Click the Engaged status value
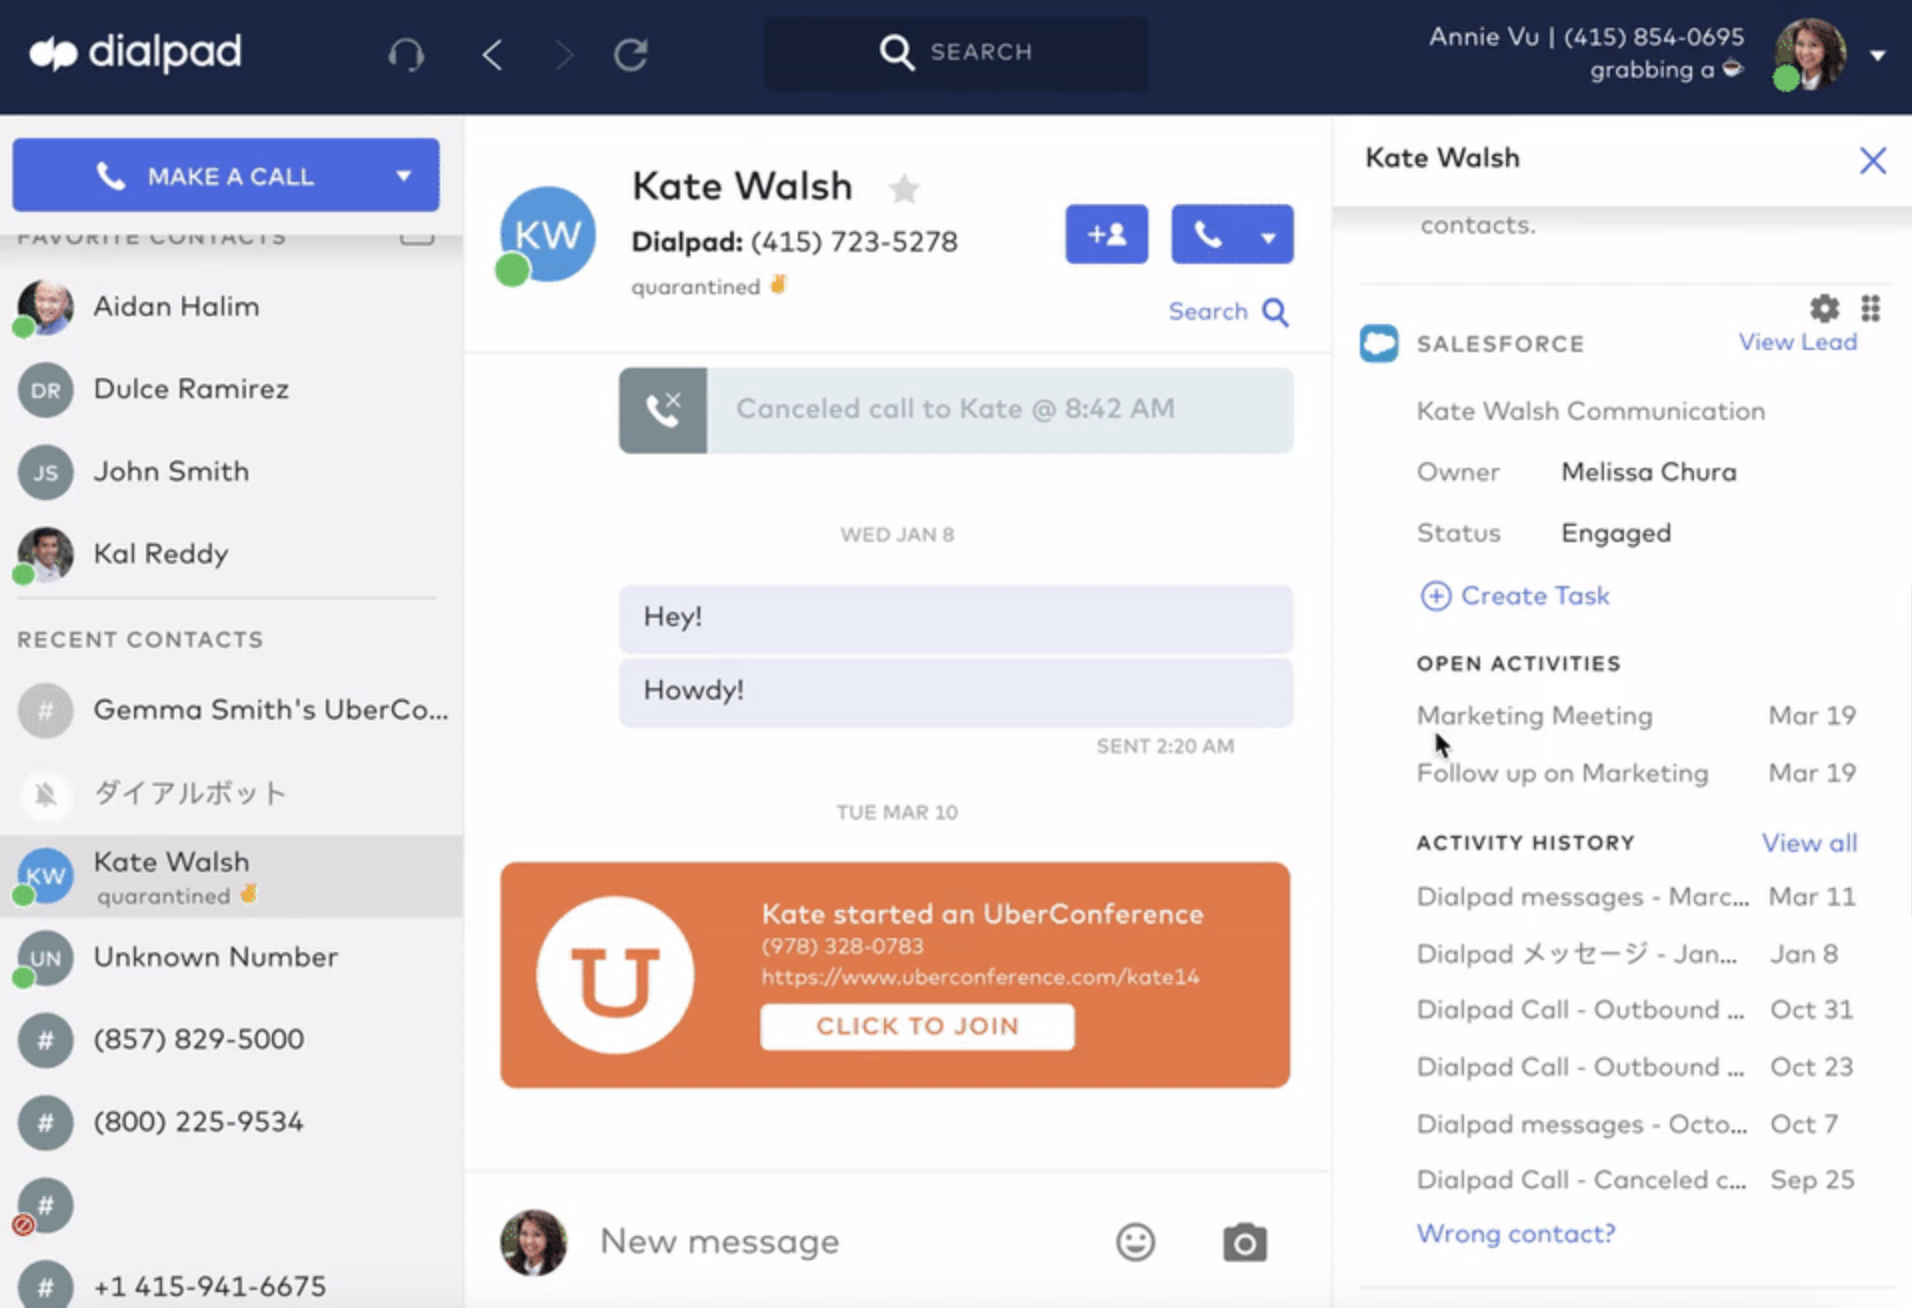Image resolution: width=1912 pixels, height=1308 pixels. [1616, 534]
